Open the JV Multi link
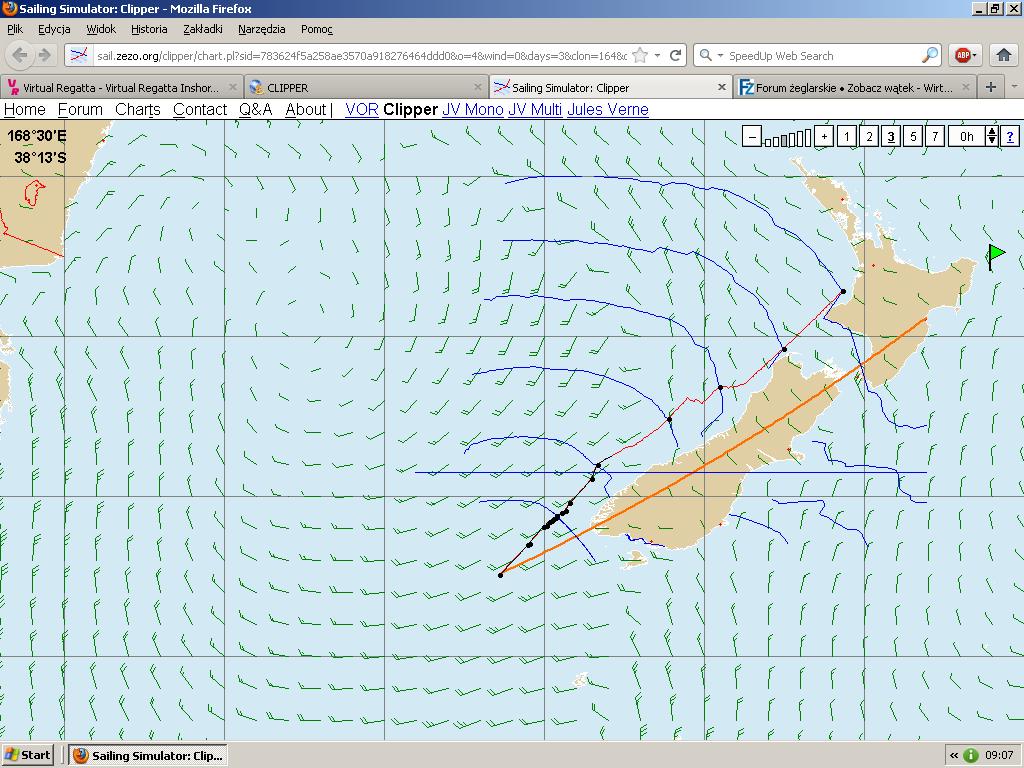The height and width of the screenshot is (768, 1024). pyautogui.click(x=535, y=110)
